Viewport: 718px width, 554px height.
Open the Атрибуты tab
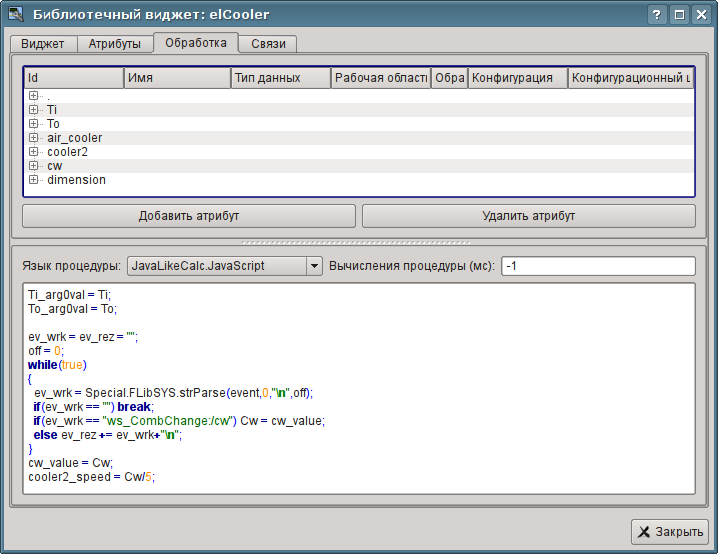115,44
